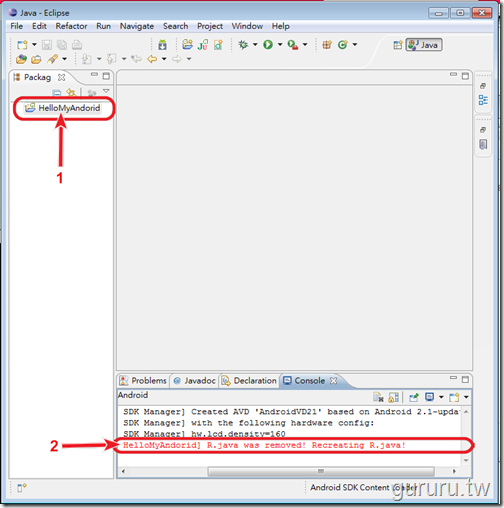Click the Open Perspective icon
This screenshot has height=508, width=504.
398,45
